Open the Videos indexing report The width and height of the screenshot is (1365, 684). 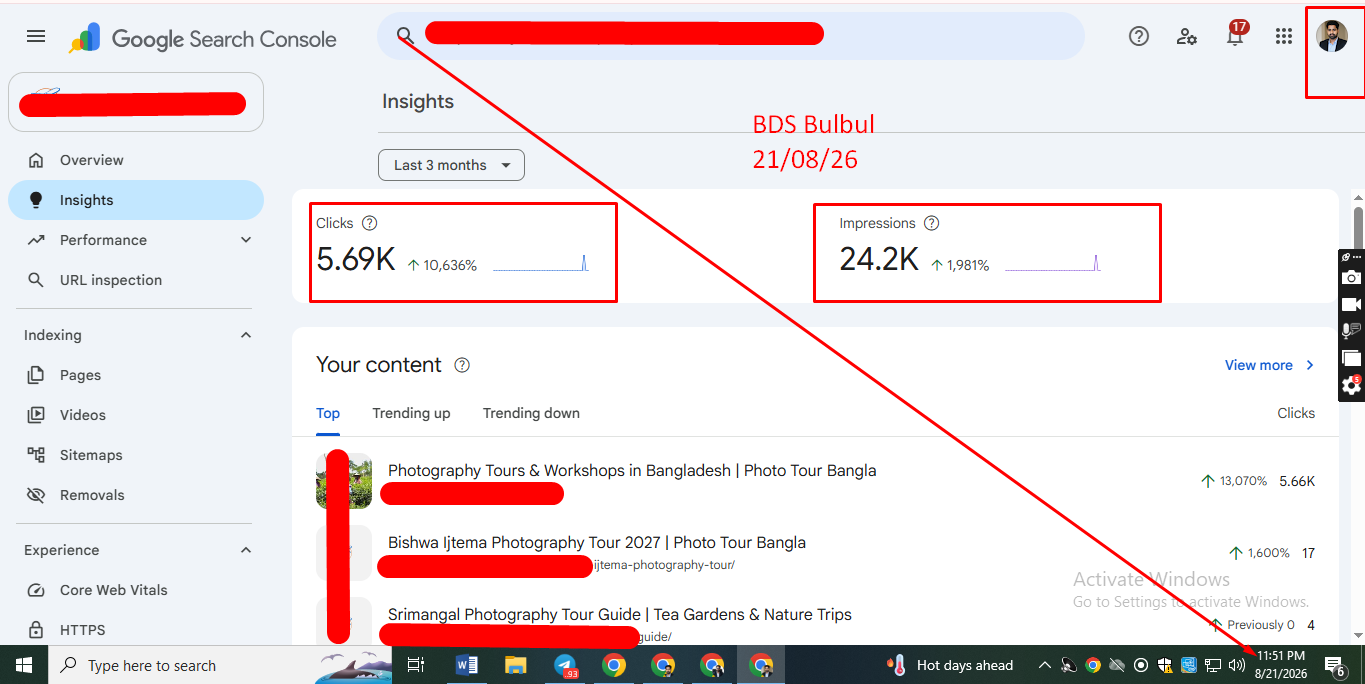click(x=136, y=415)
